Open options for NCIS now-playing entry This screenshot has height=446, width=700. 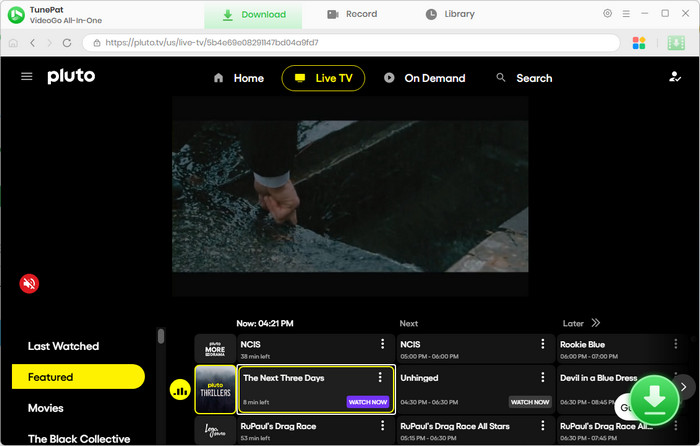(383, 344)
